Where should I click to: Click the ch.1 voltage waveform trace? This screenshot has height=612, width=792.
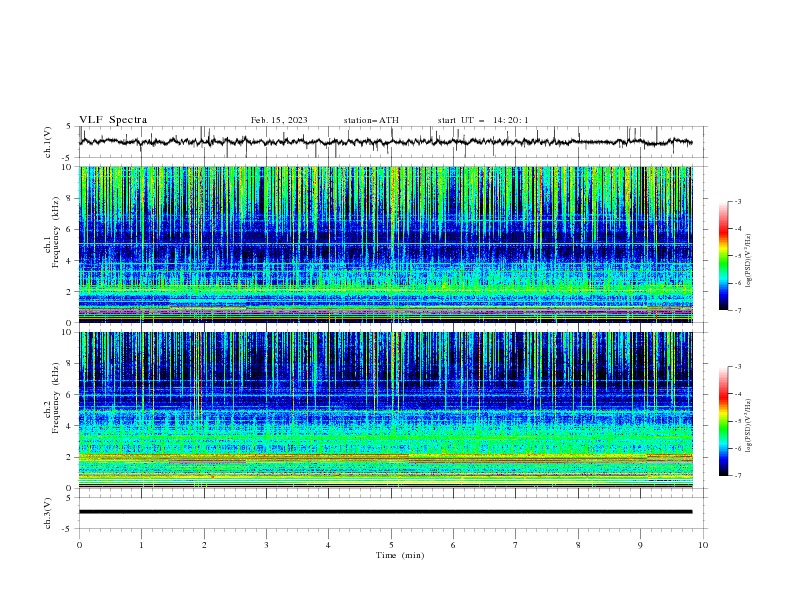click(x=385, y=142)
